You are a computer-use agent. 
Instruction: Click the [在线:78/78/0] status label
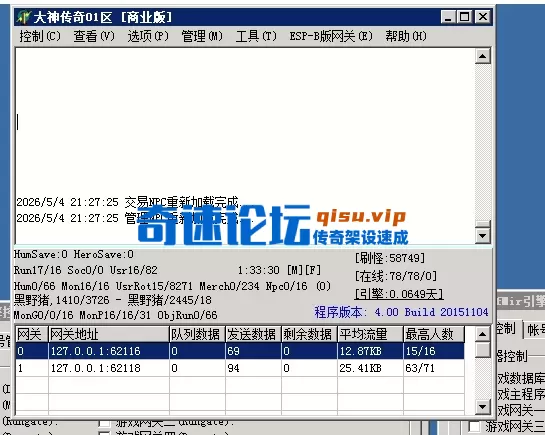click(x=396, y=276)
